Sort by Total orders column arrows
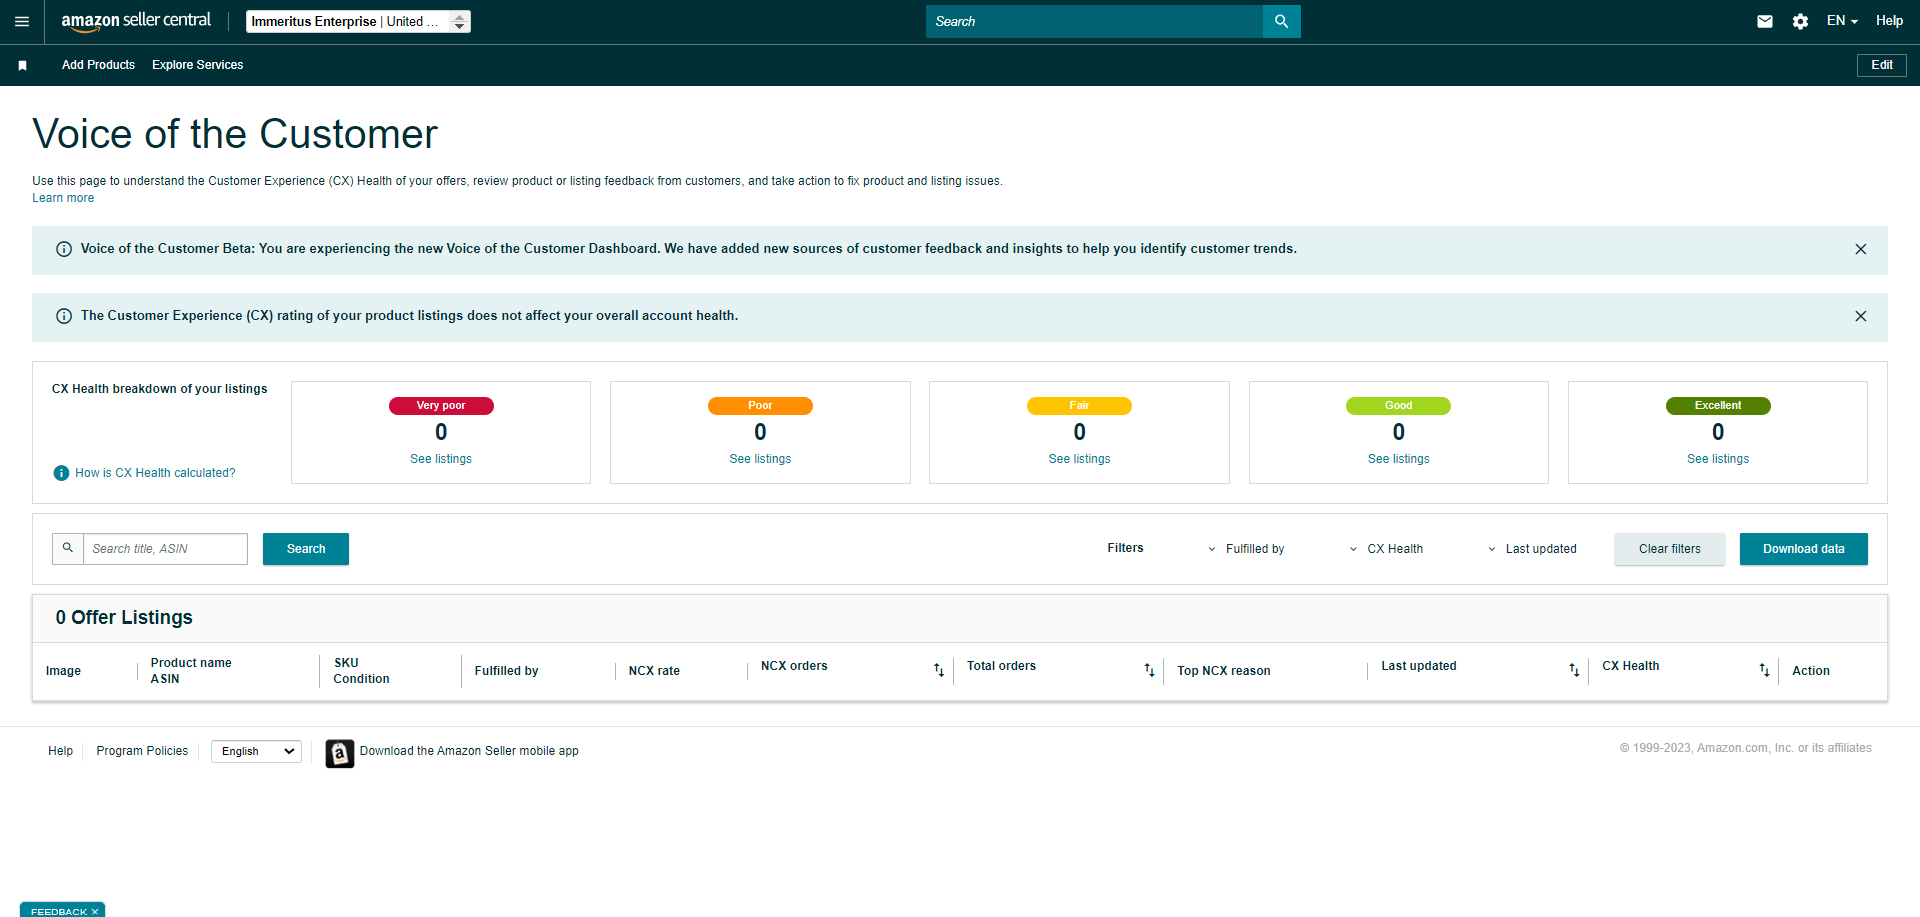Screen dimensions: 1920x917 (1149, 670)
